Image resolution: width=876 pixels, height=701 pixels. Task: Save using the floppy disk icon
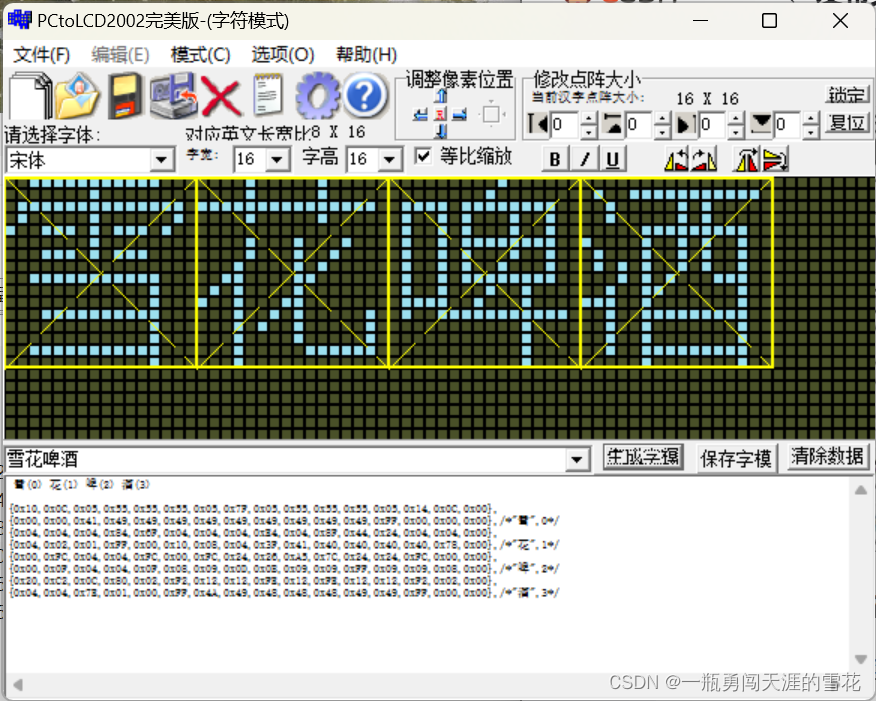pos(125,96)
